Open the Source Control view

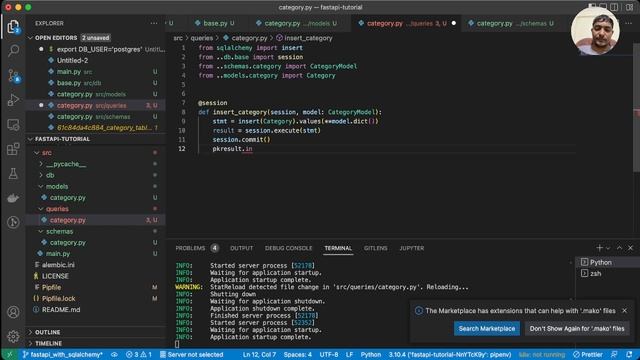[x=13, y=76]
